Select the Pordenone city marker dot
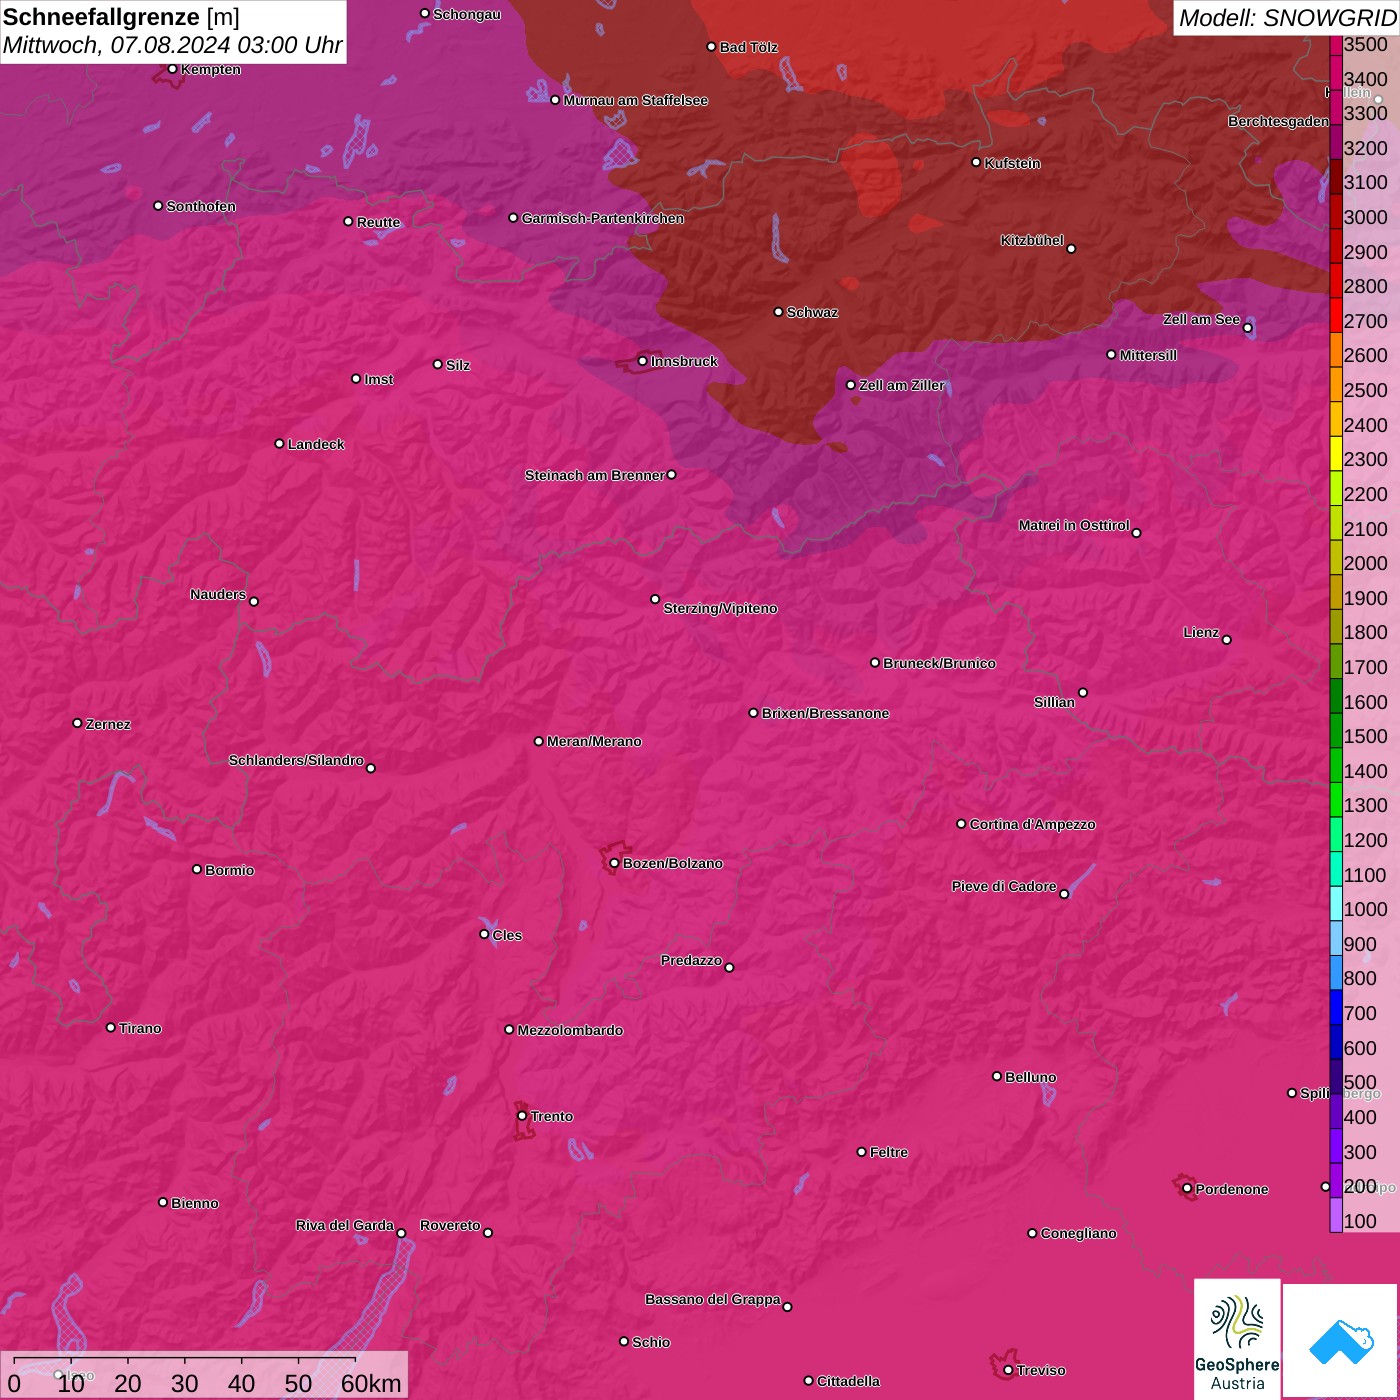The height and width of the screenshot is (1400, 1400). point(1187,1188)
